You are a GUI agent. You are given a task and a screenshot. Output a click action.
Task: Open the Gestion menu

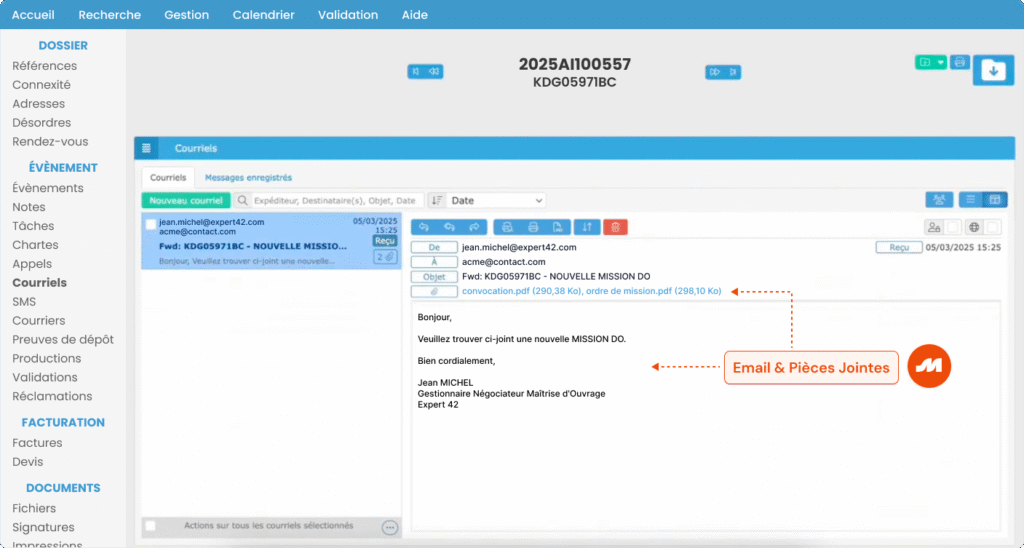[187, 15]
